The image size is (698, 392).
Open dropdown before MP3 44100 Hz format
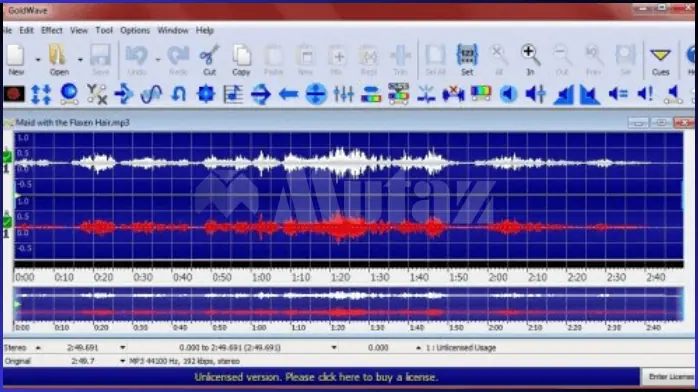(122, 361)
